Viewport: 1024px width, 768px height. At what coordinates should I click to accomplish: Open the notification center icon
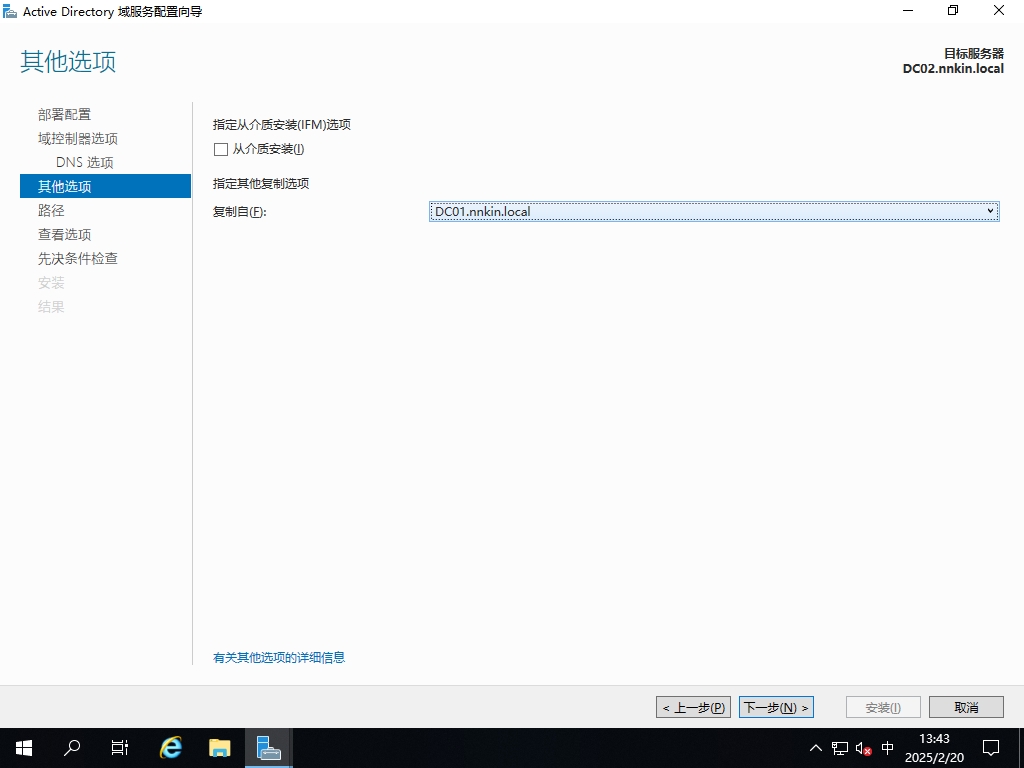pos(991,747)
